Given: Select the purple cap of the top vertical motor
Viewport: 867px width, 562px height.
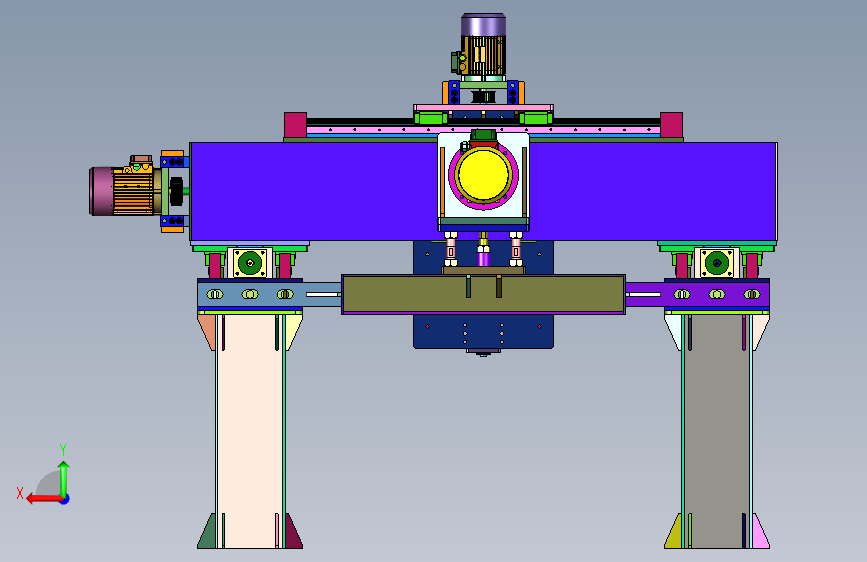Looking at the screenshot, I should (483, 25).
